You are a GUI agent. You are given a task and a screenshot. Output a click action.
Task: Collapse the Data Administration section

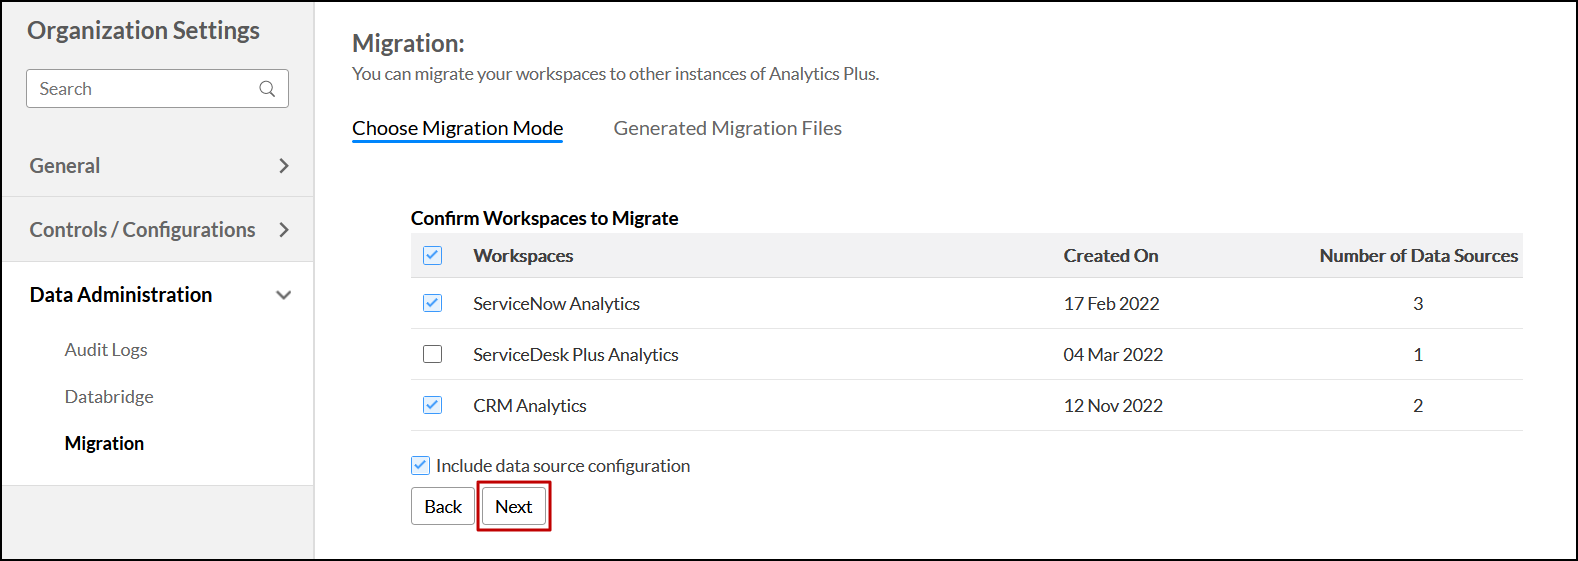pos(284,295)
